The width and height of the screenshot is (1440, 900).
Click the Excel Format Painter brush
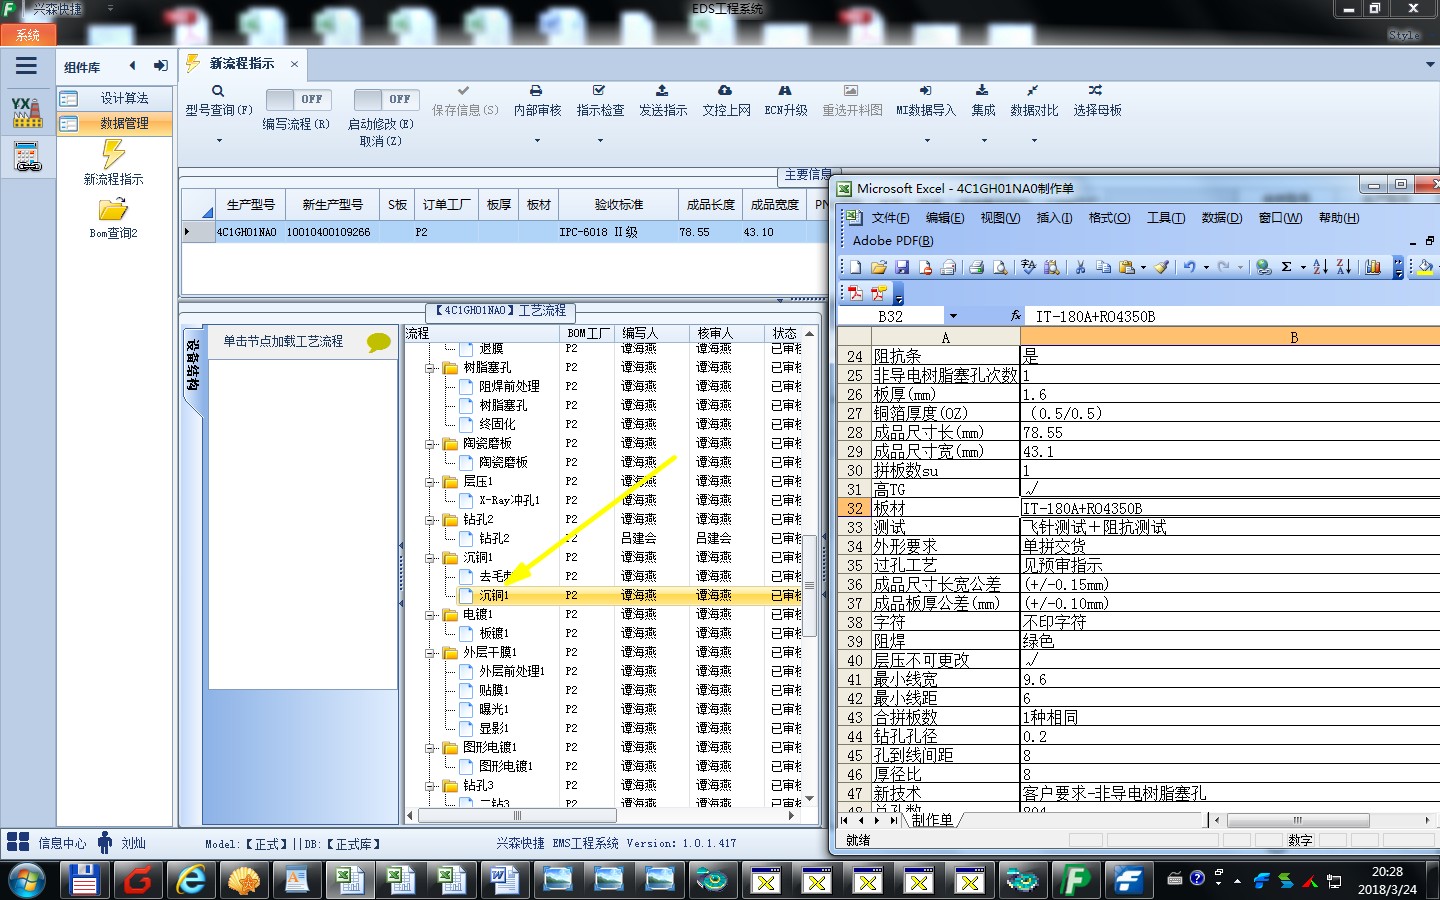click(x=1161, y=267)
